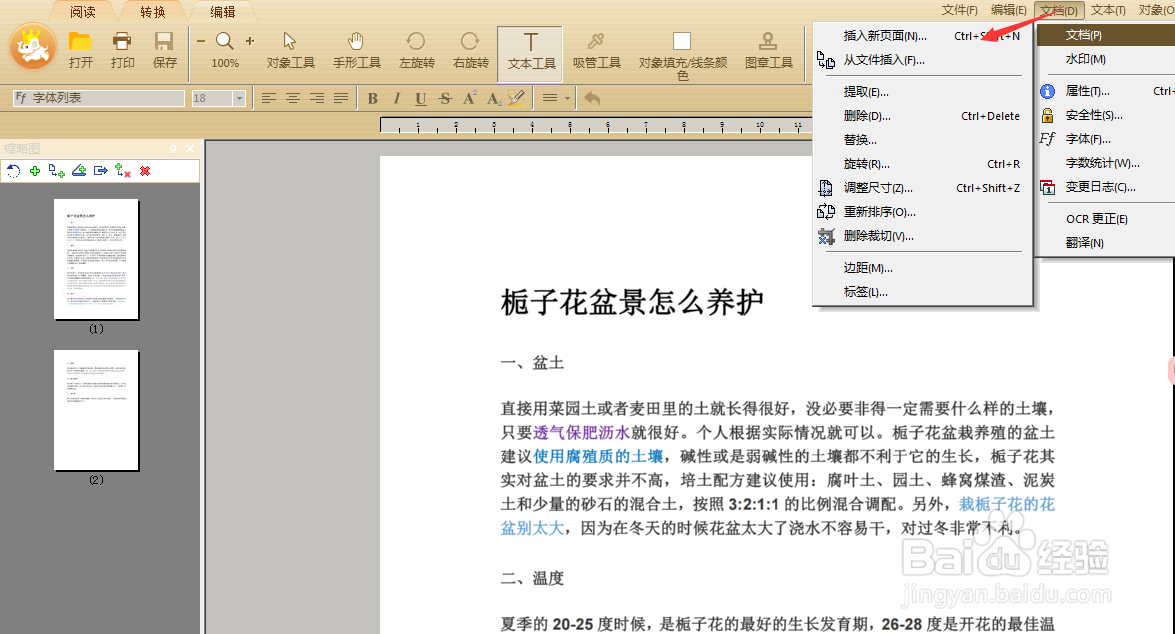Viewport: 1175px width, 634px height.
Task: Justify text alignment
Action: tap(341, 98)
